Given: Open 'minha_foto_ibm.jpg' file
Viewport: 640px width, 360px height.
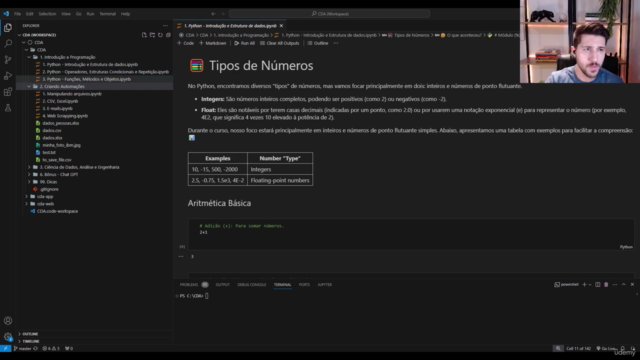Looking at the screenshot, I should (61, 145).
